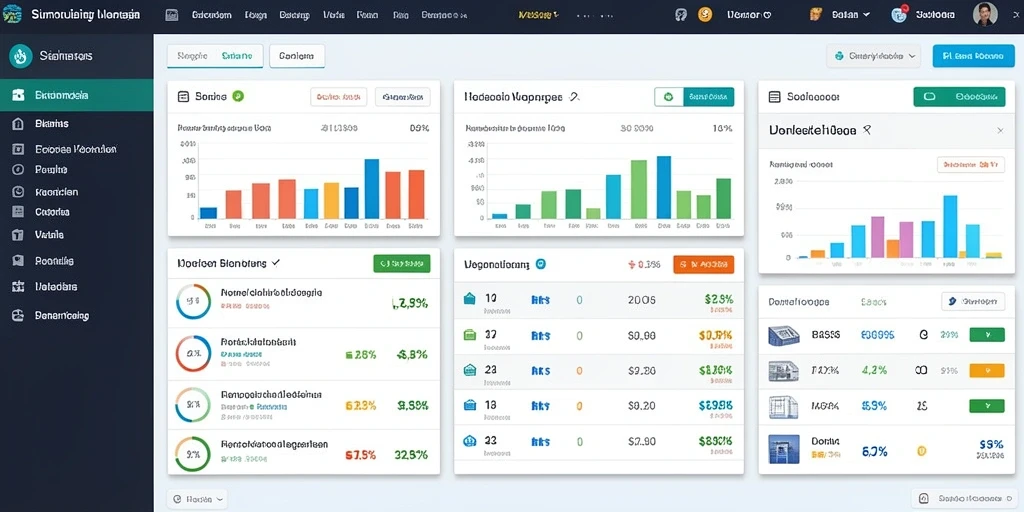This screenshot has width=1024, height=512.
Task: Open the dropdown left of the blue top-right button
Action: pos(873,56)
